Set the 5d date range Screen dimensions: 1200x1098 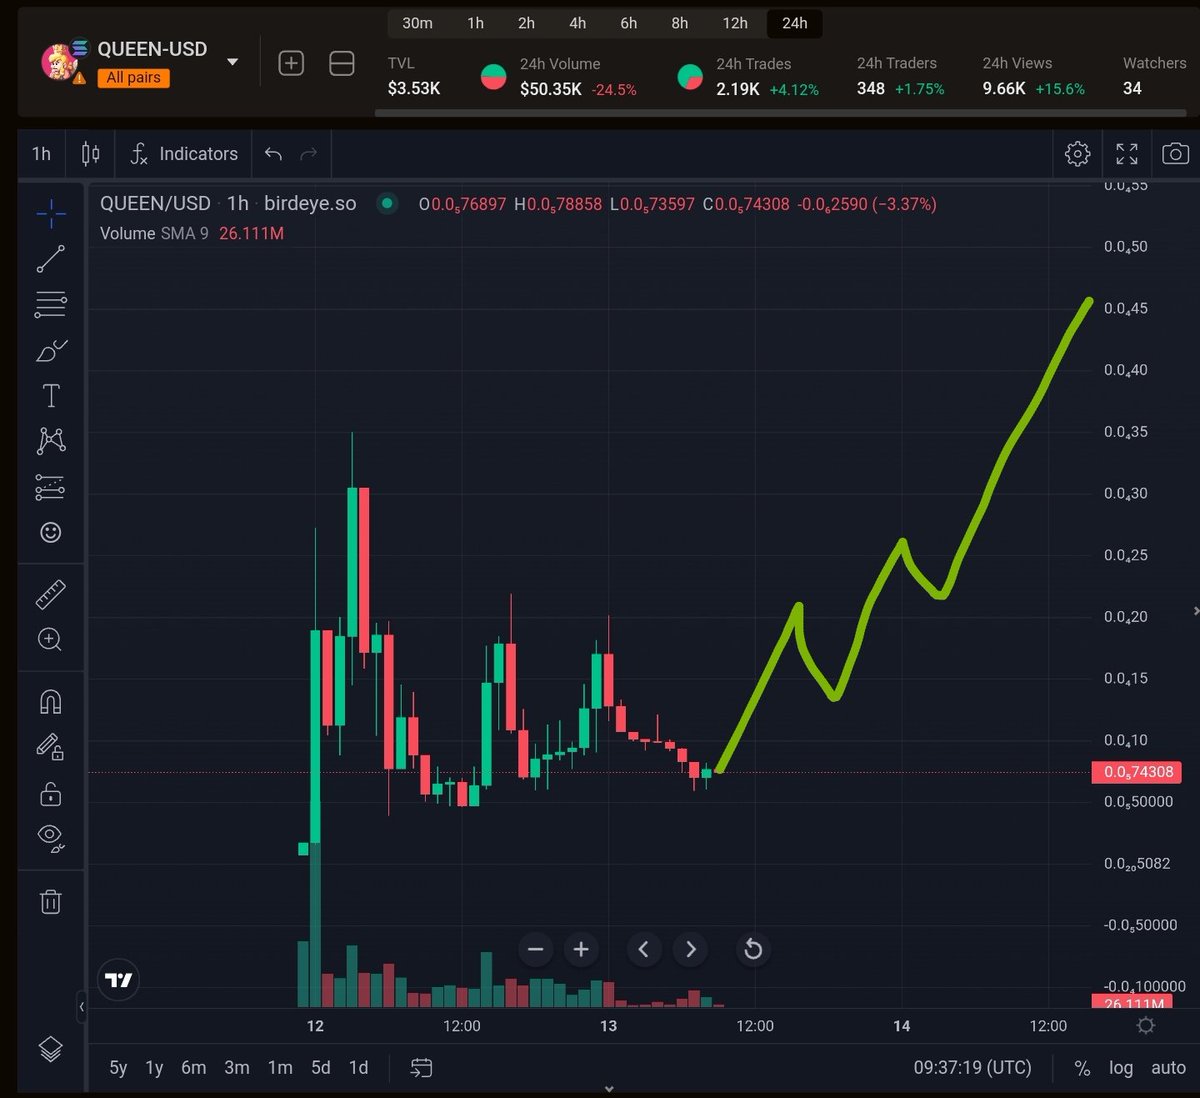pyautogui.click(x=321, y=1068)
